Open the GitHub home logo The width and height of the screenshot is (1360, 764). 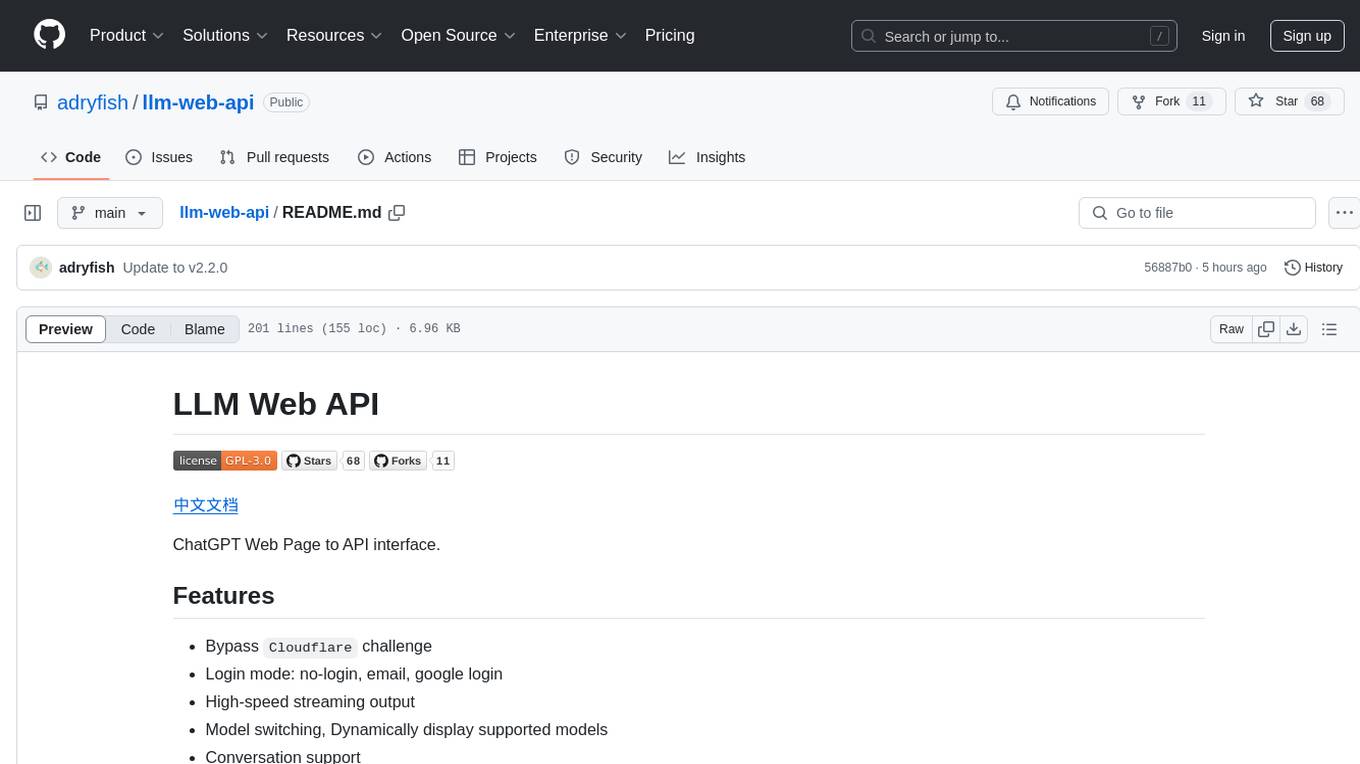49,35
